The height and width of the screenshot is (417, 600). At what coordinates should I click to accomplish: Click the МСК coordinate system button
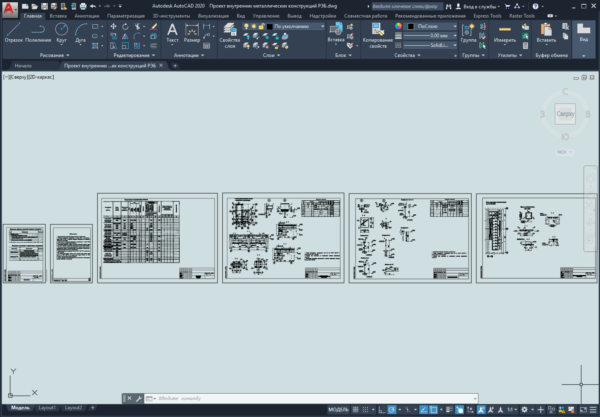point(564,152)
